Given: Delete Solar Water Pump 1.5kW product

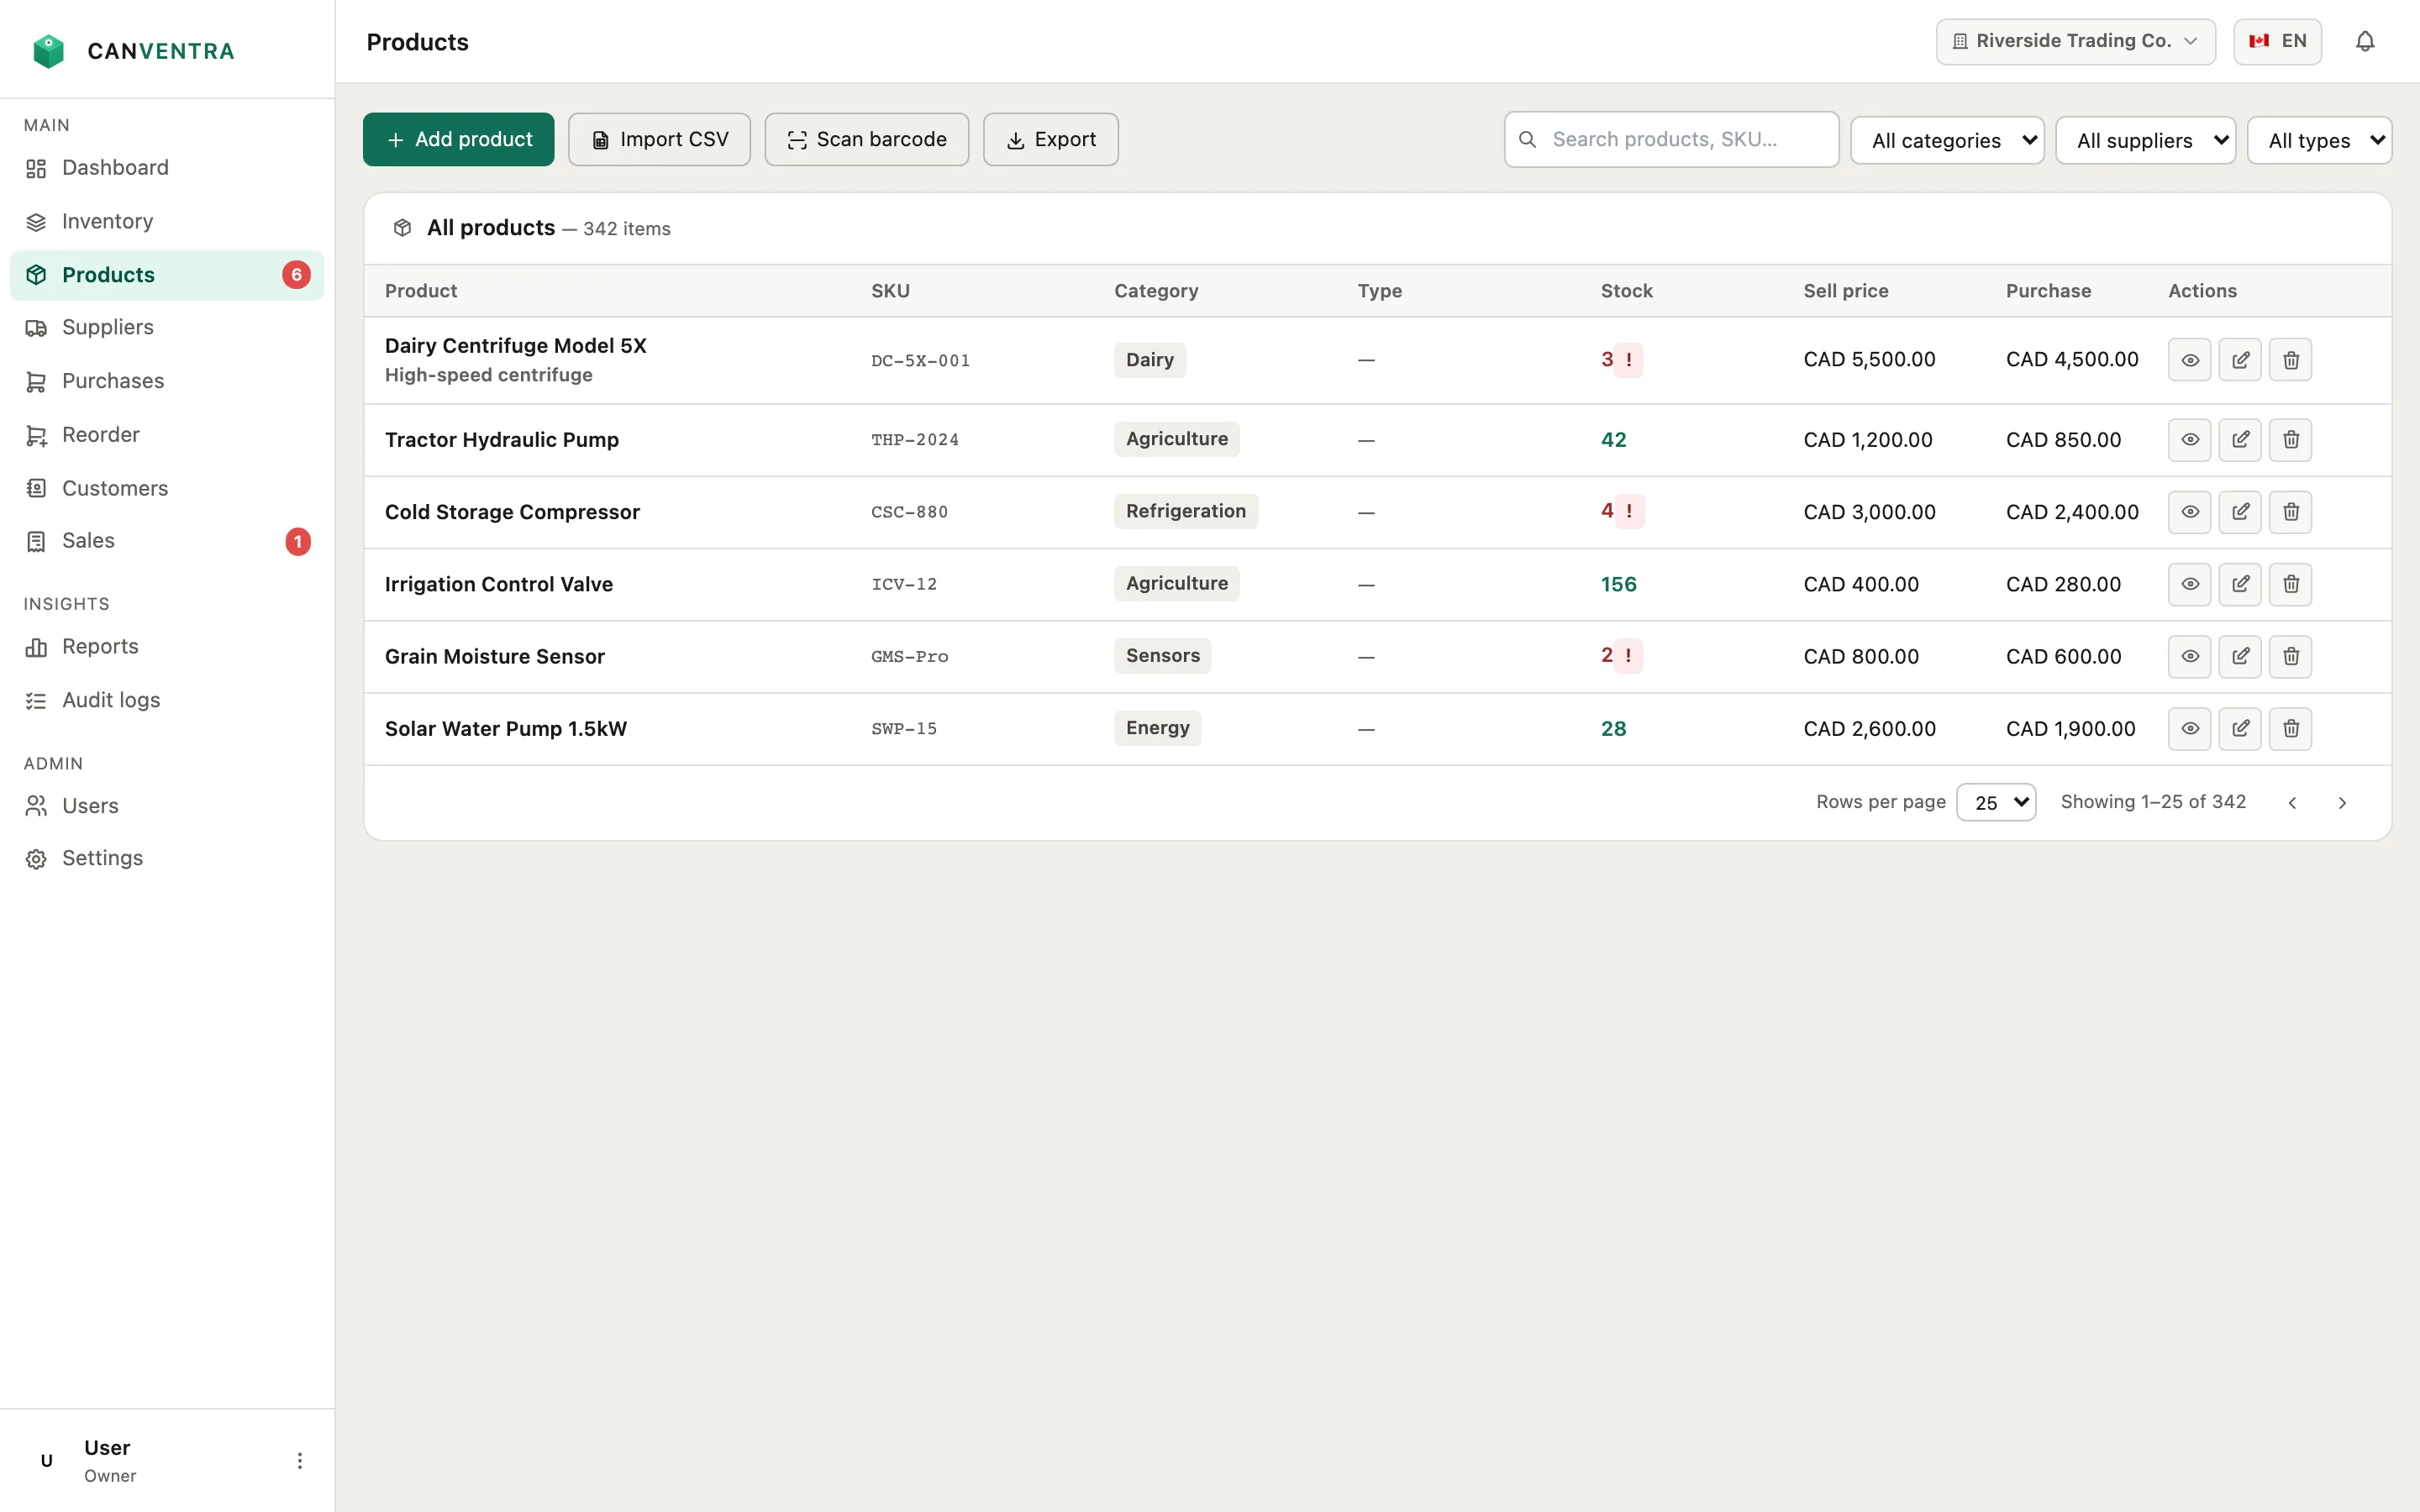Looking at the screenshot, I should click(x=2290, y=729).
